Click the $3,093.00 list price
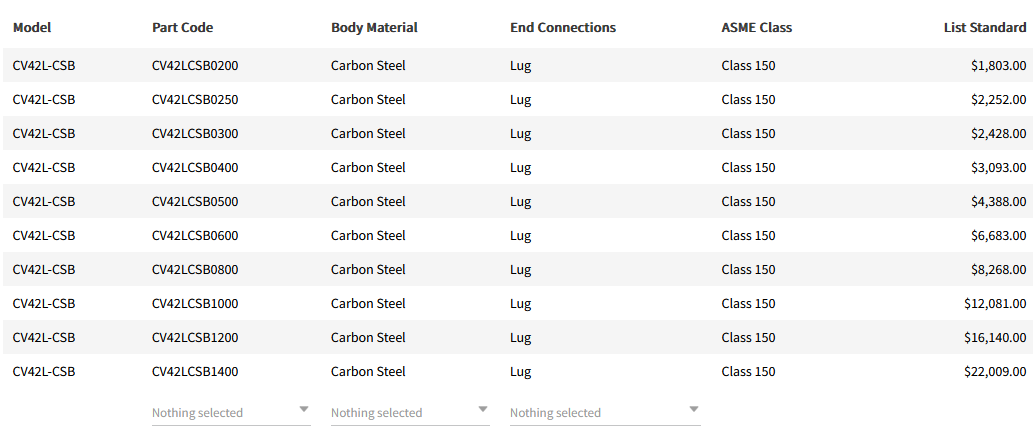The width and height of the screenshot is (1033, 429). 998,168
